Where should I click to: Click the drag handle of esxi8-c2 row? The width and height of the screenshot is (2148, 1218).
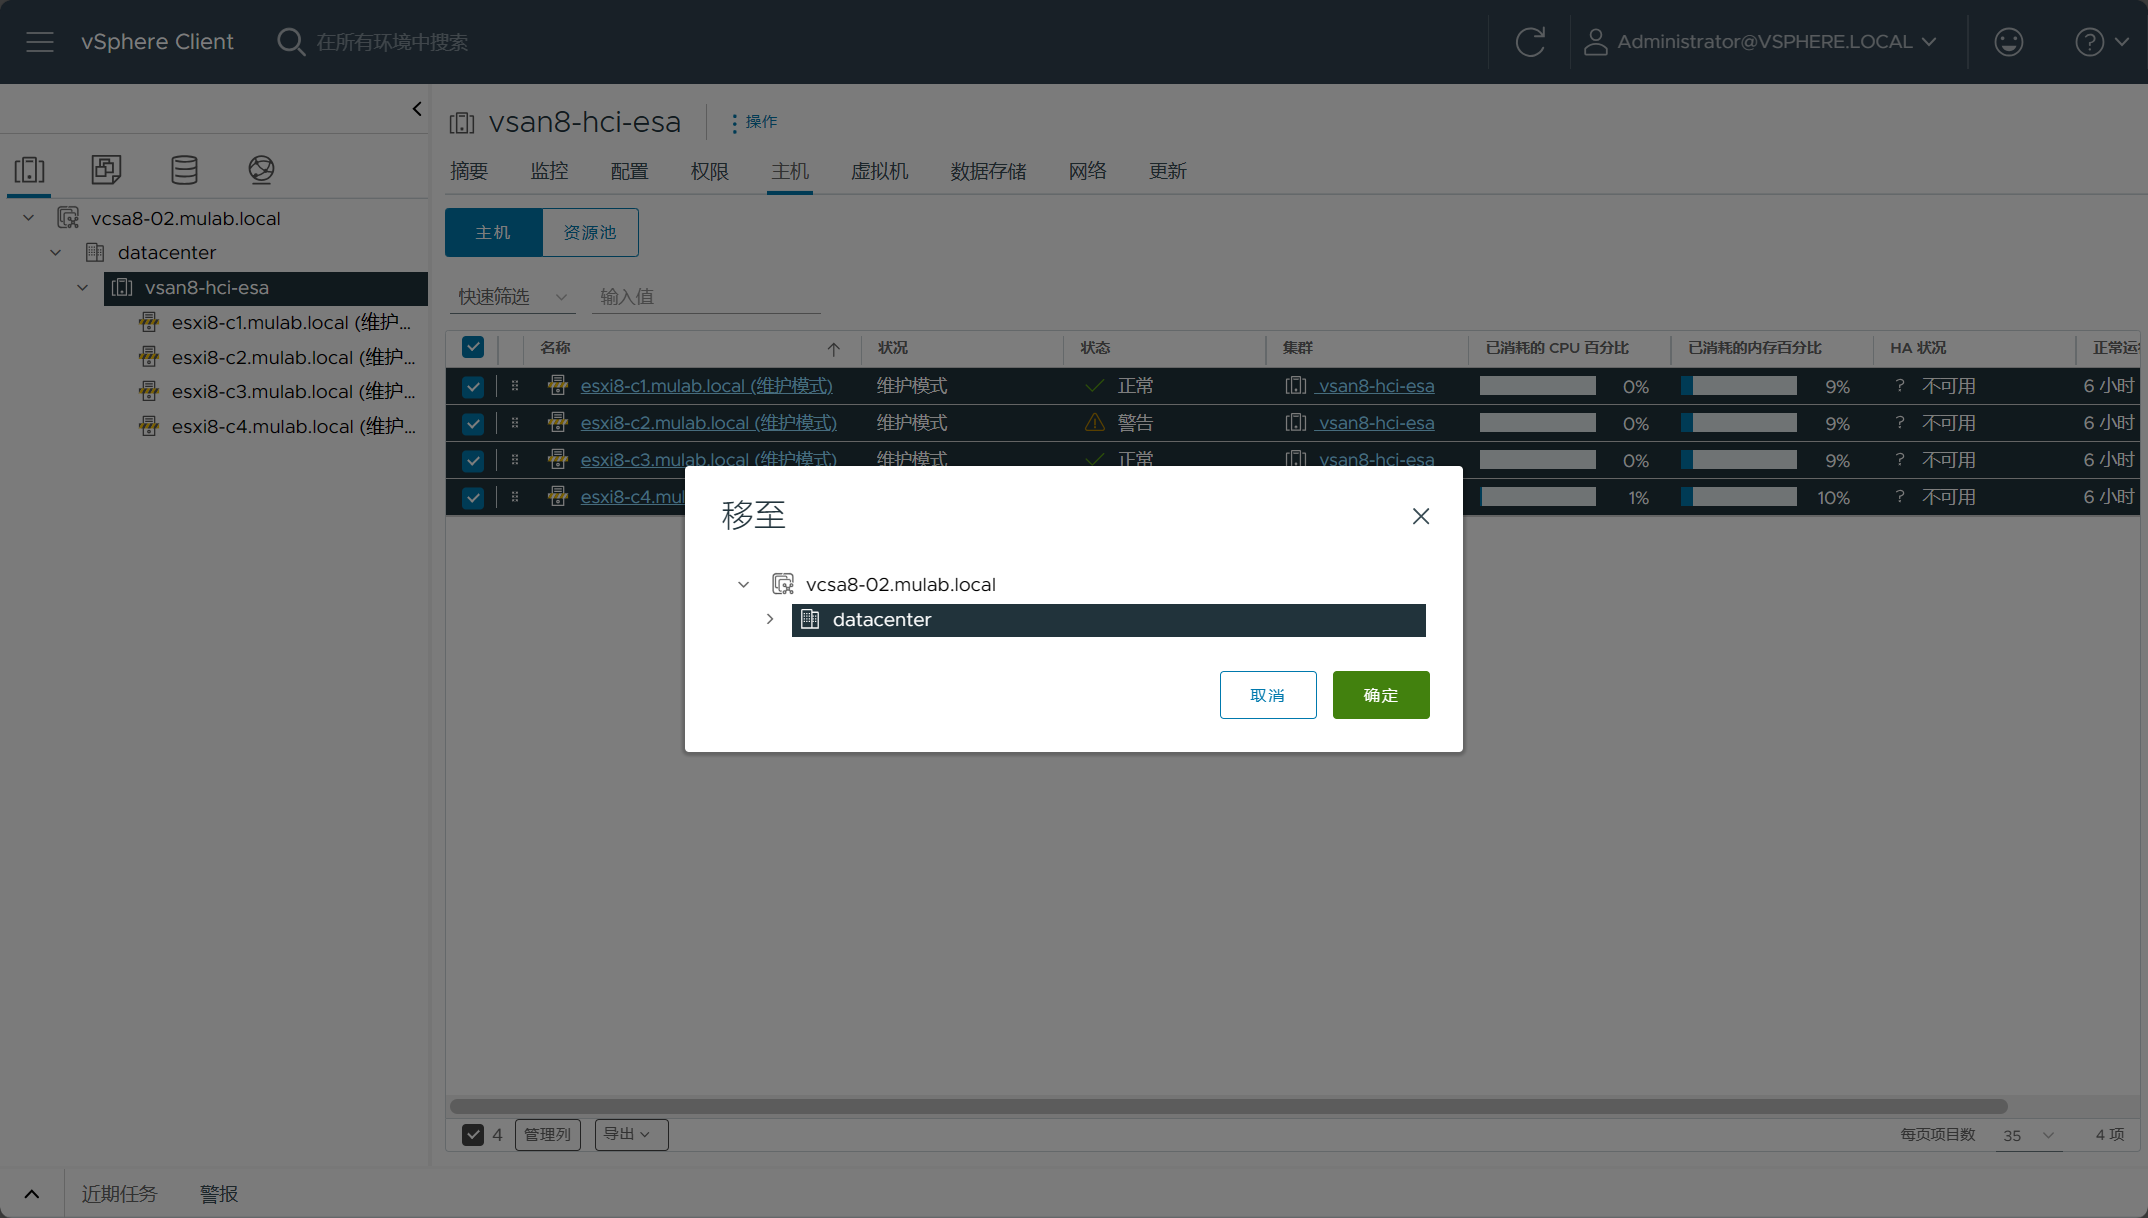pos(515,423)
